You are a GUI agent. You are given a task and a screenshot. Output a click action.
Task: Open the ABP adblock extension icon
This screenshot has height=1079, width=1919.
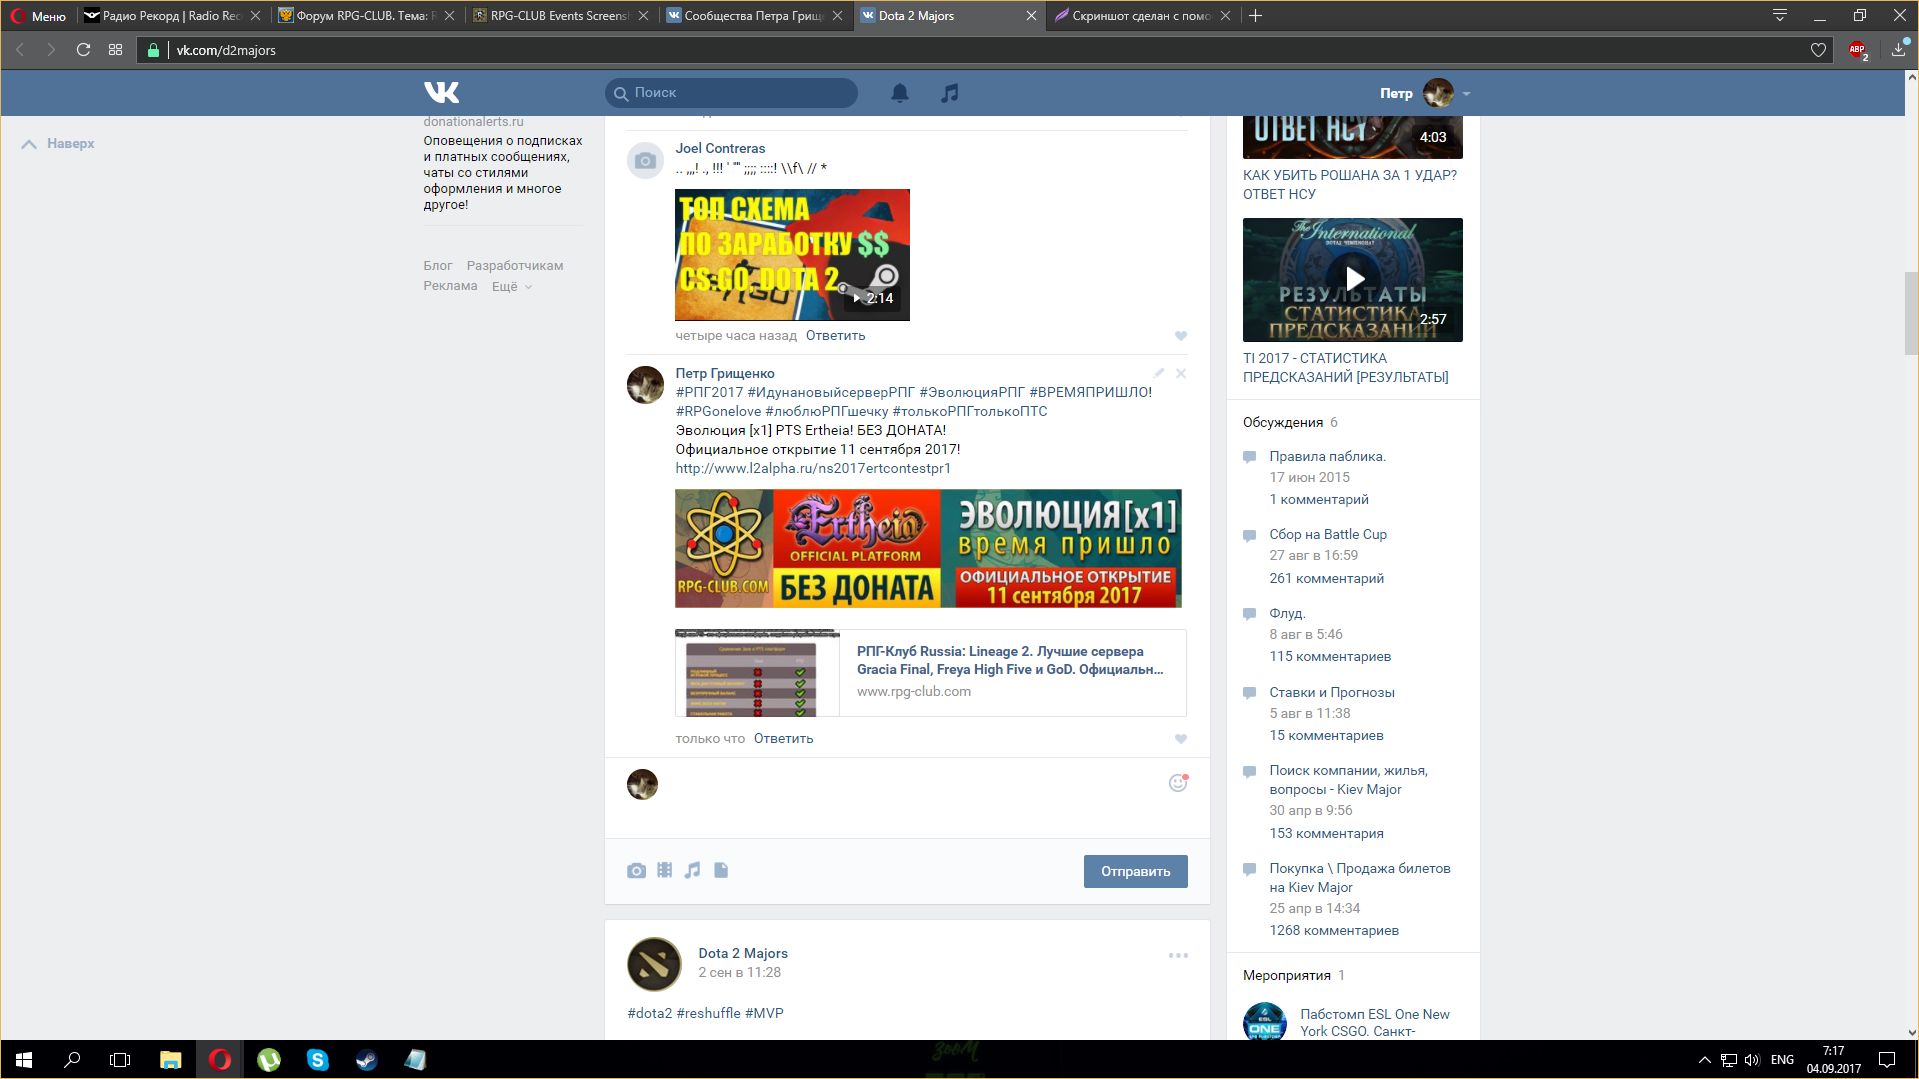[x=1858, y=50]
